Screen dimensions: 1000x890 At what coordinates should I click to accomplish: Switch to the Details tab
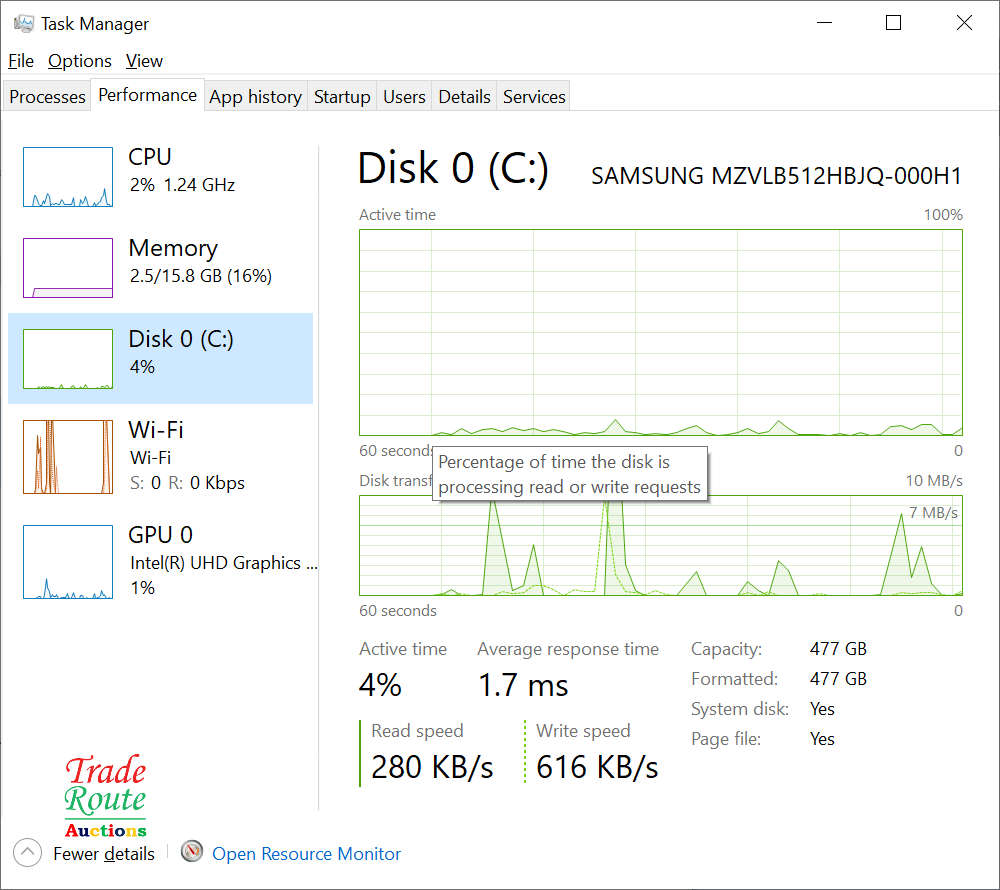(464, 97)
